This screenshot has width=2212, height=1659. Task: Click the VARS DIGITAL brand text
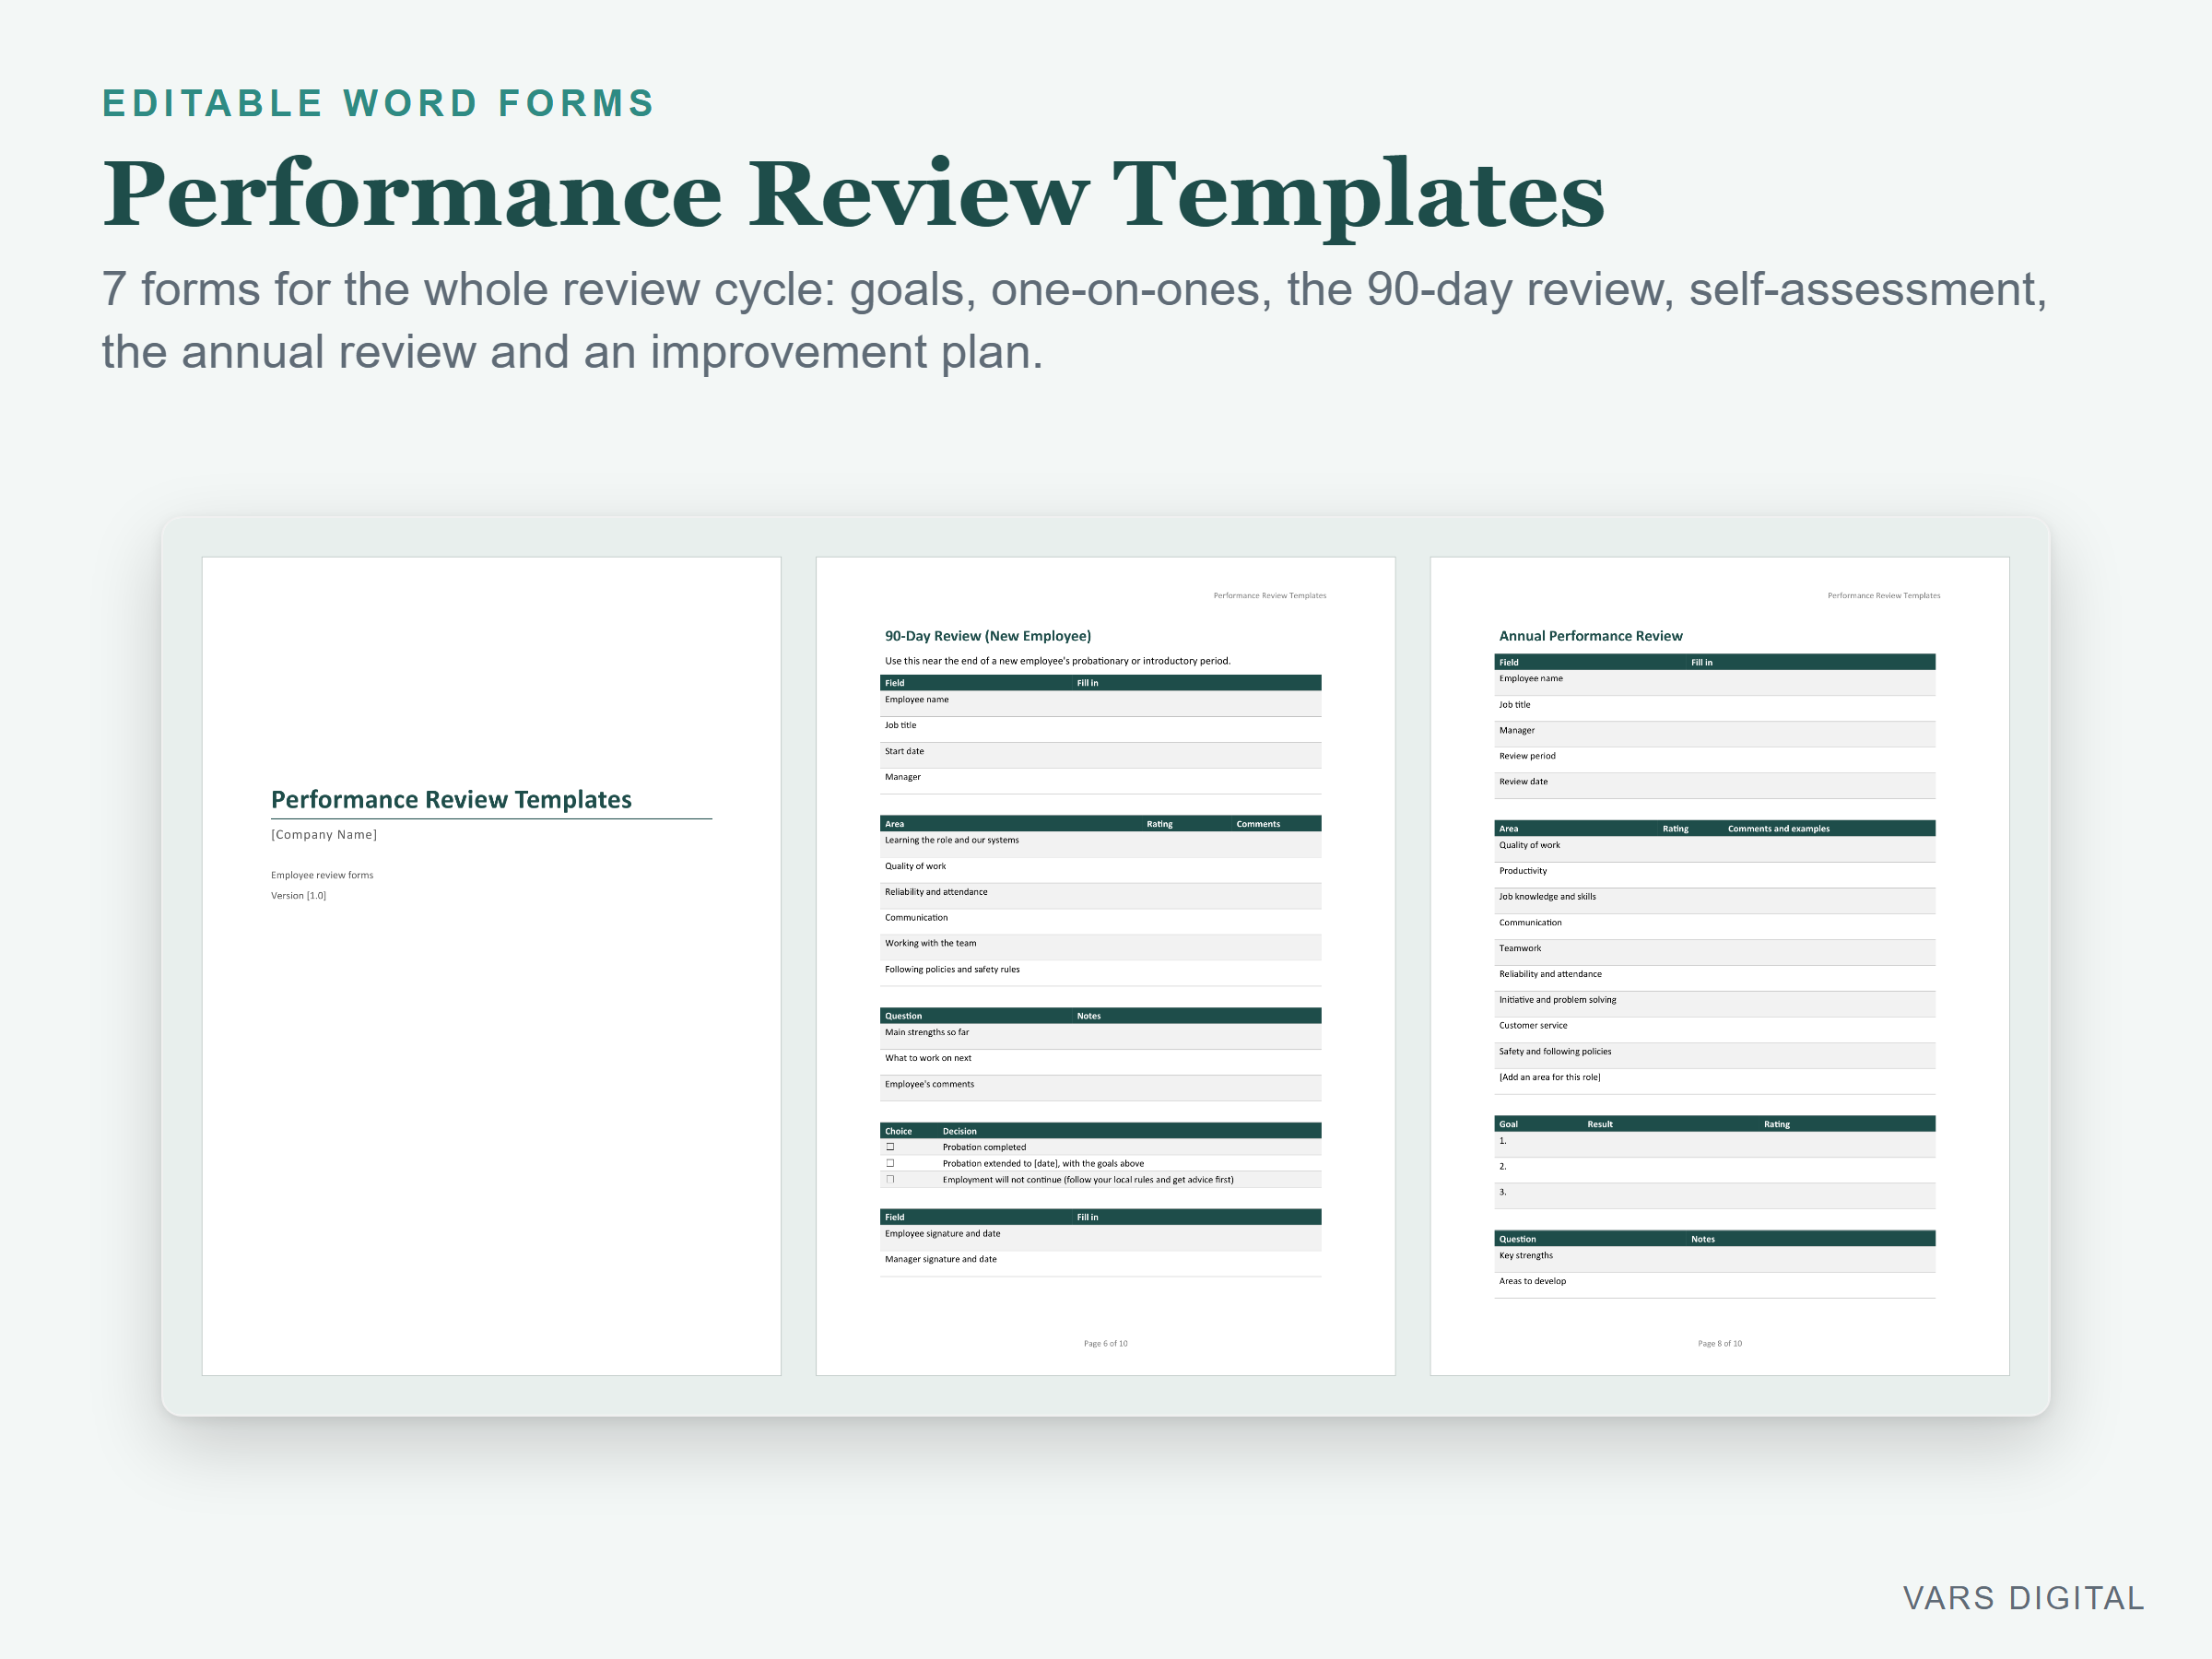coord(2023,1598)
